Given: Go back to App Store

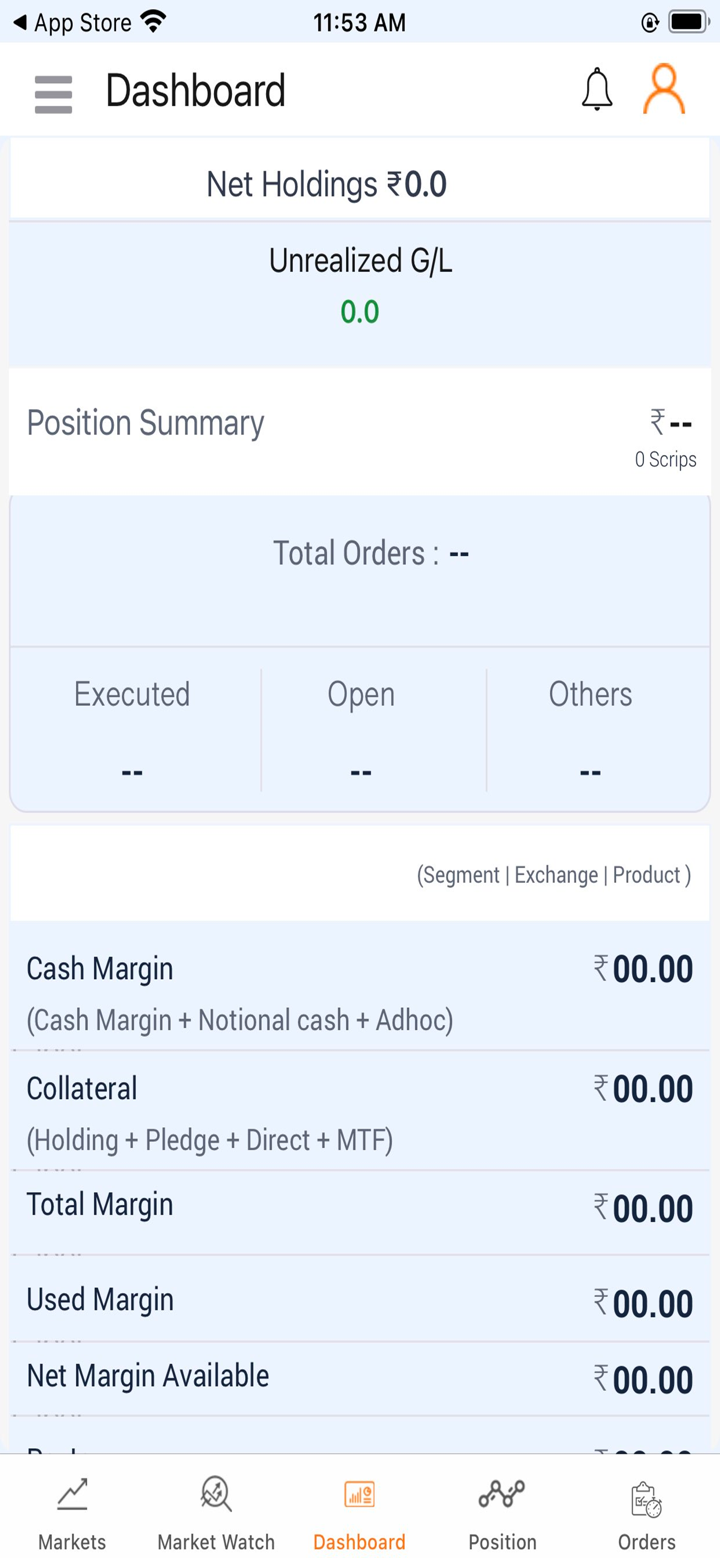Looking at the screenshot, I should click(70, 22).
